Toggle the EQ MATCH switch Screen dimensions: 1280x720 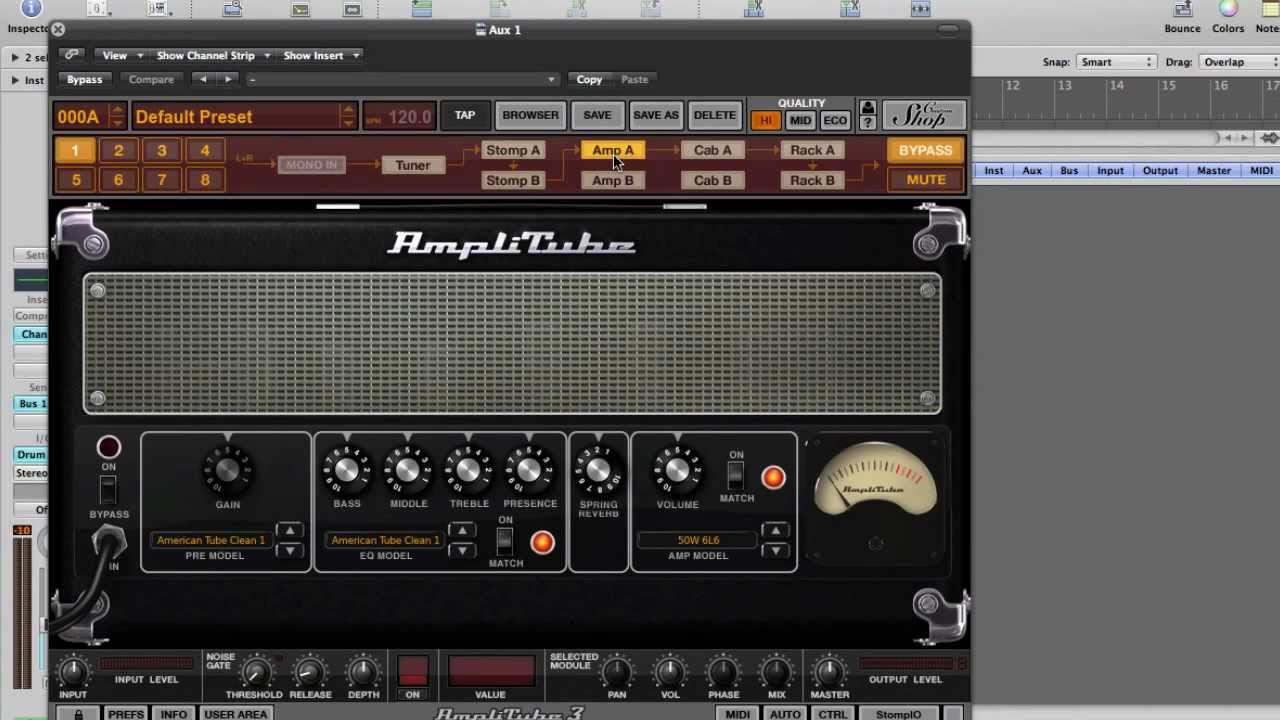(x=506, y=541)
